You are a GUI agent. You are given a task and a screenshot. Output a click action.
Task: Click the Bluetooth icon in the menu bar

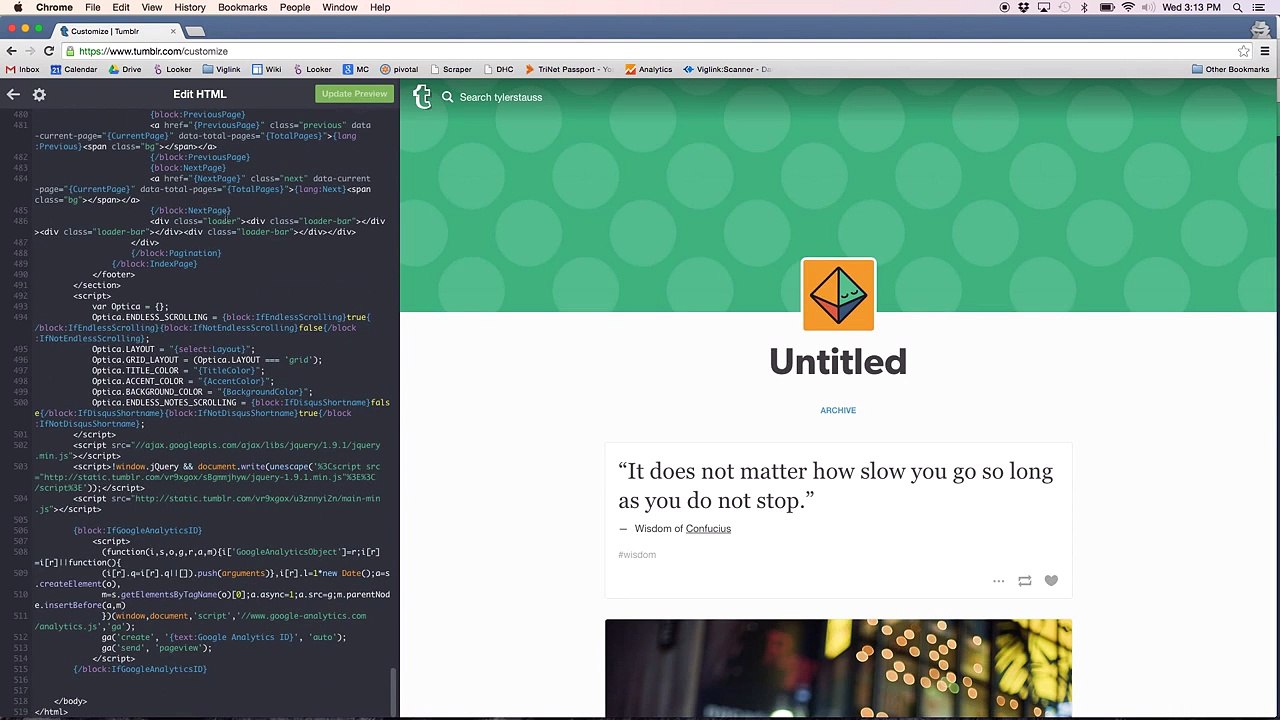[1084, 7]
